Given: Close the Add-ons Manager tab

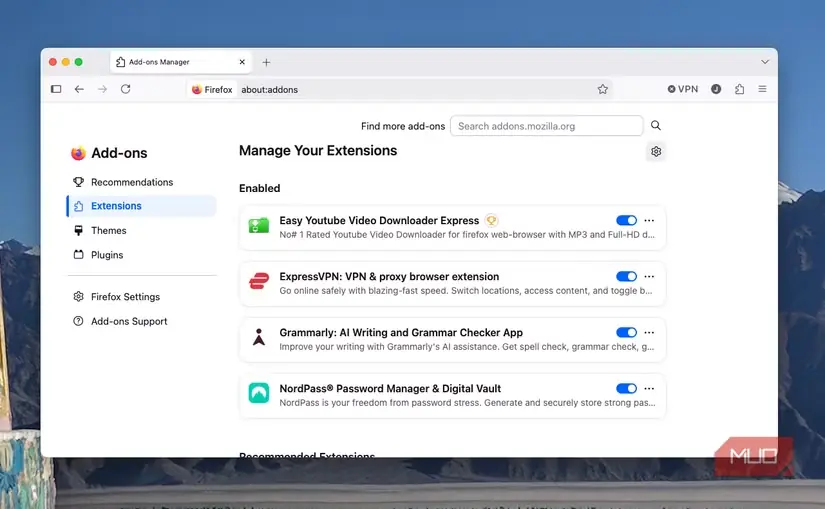Looking at the screenshot, I should coord(242,62).
